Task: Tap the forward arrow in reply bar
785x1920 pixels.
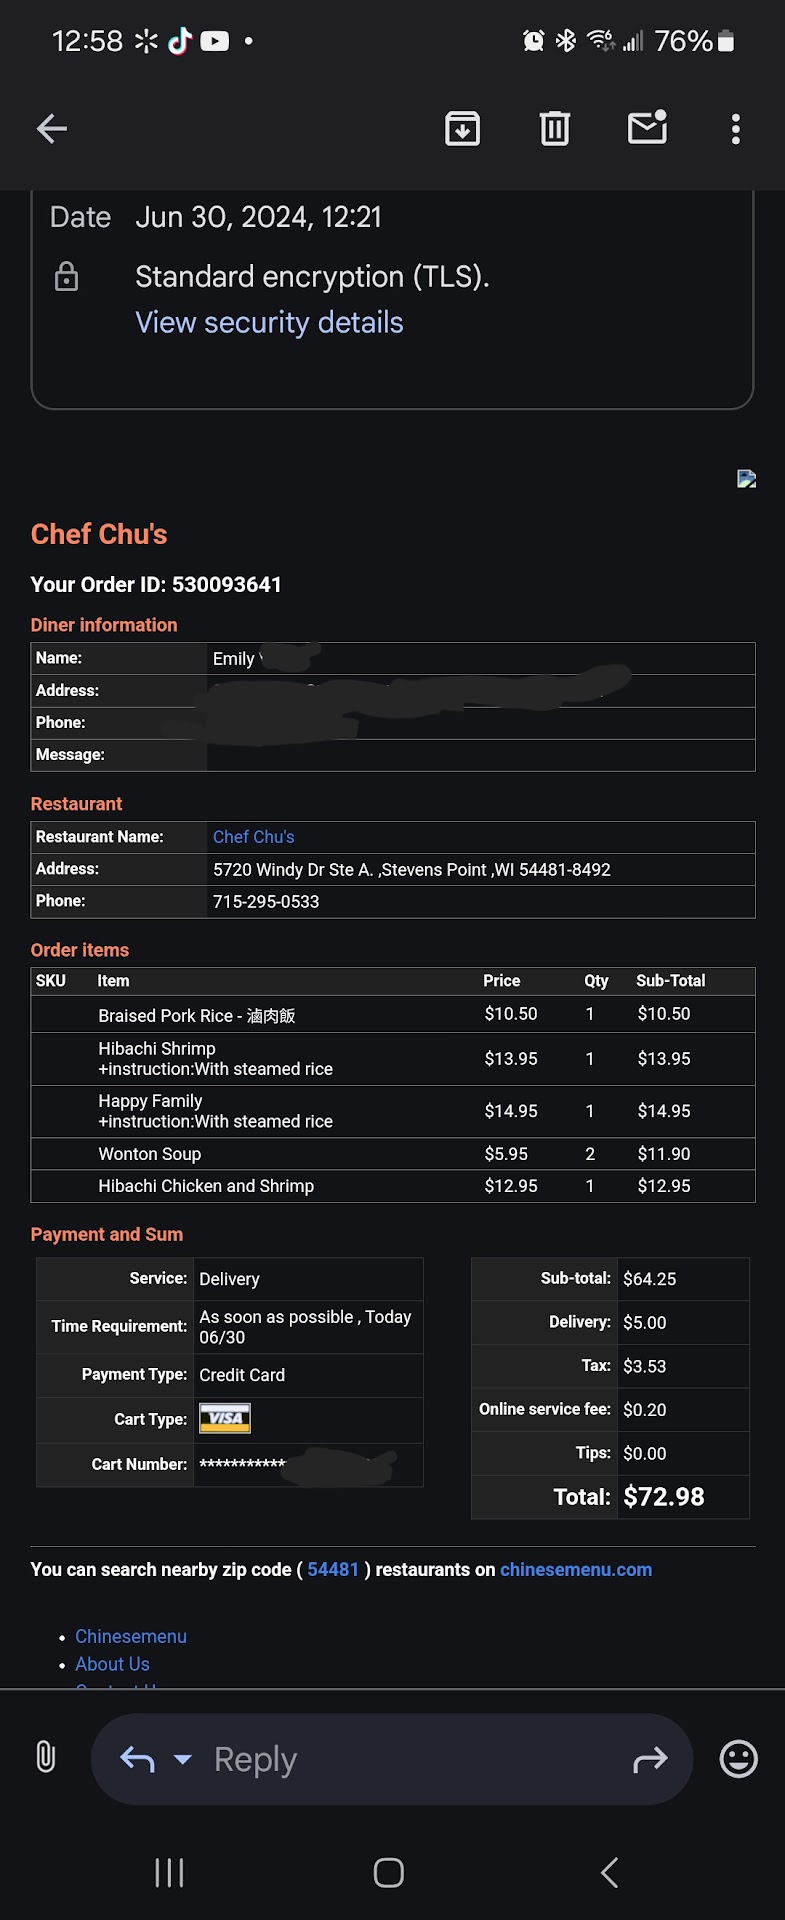Action: 650,1759
